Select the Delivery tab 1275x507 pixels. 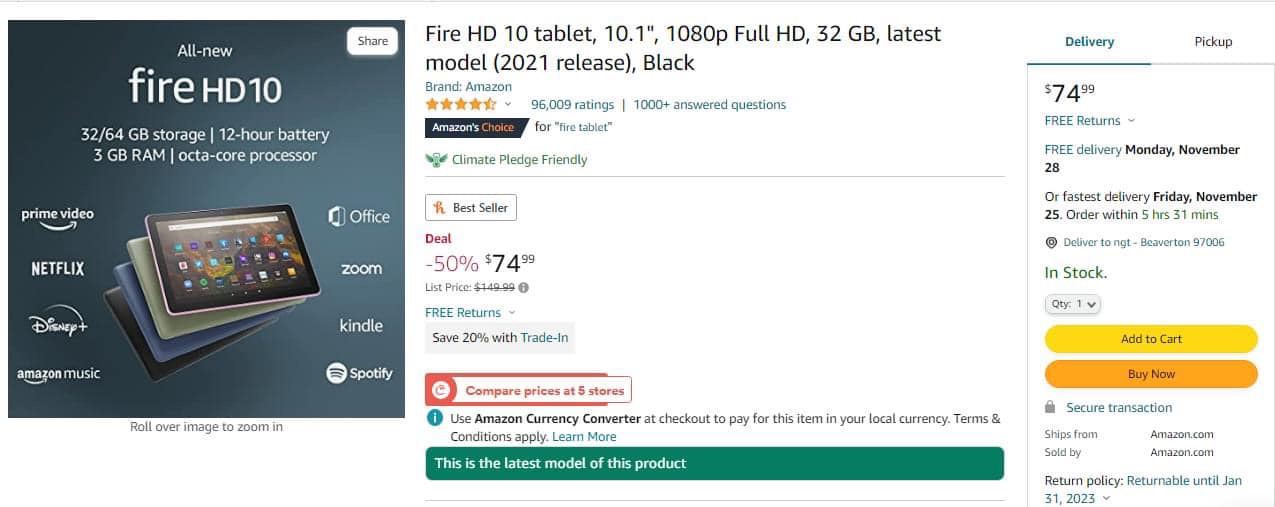[1089, 42]
